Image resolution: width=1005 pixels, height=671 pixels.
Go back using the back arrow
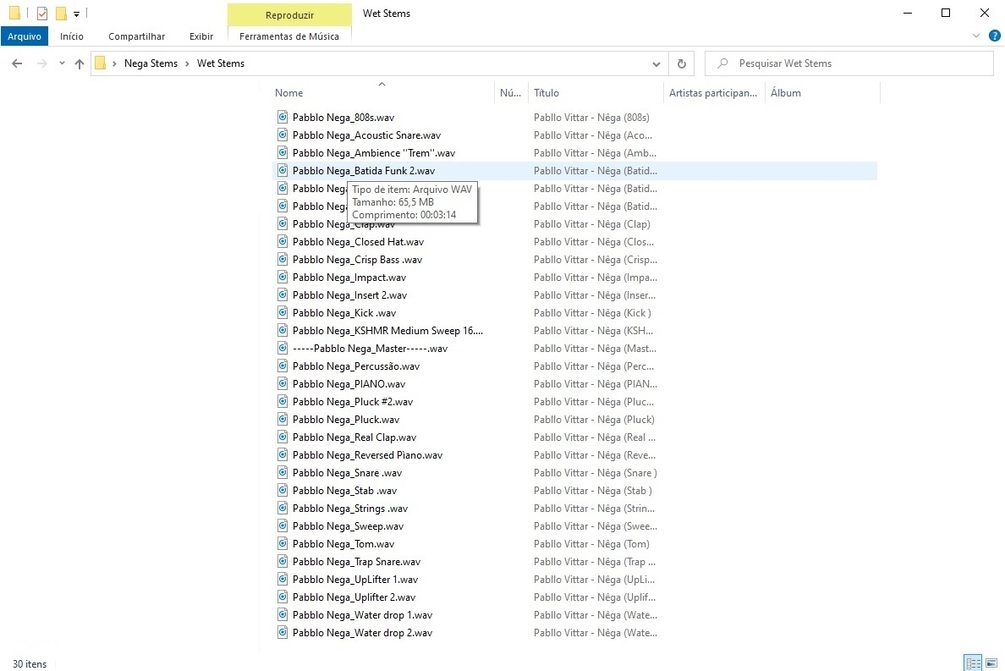(x=17, y=63)
